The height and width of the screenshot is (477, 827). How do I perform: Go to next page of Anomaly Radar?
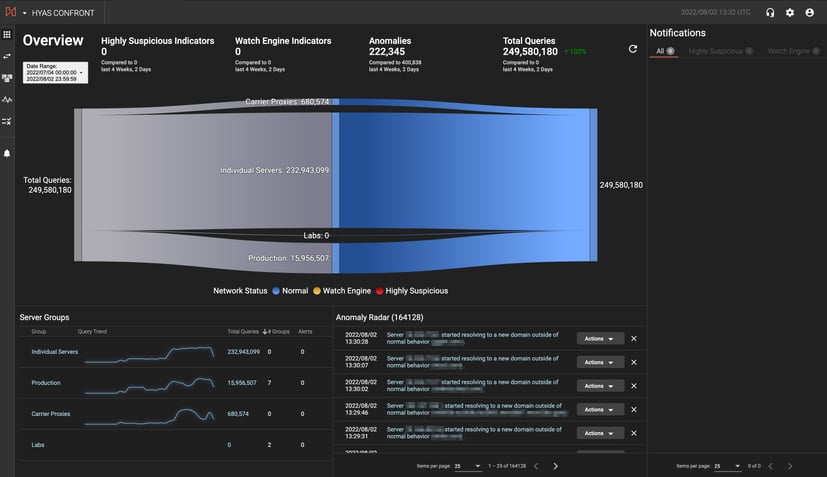tap(555, 466)
